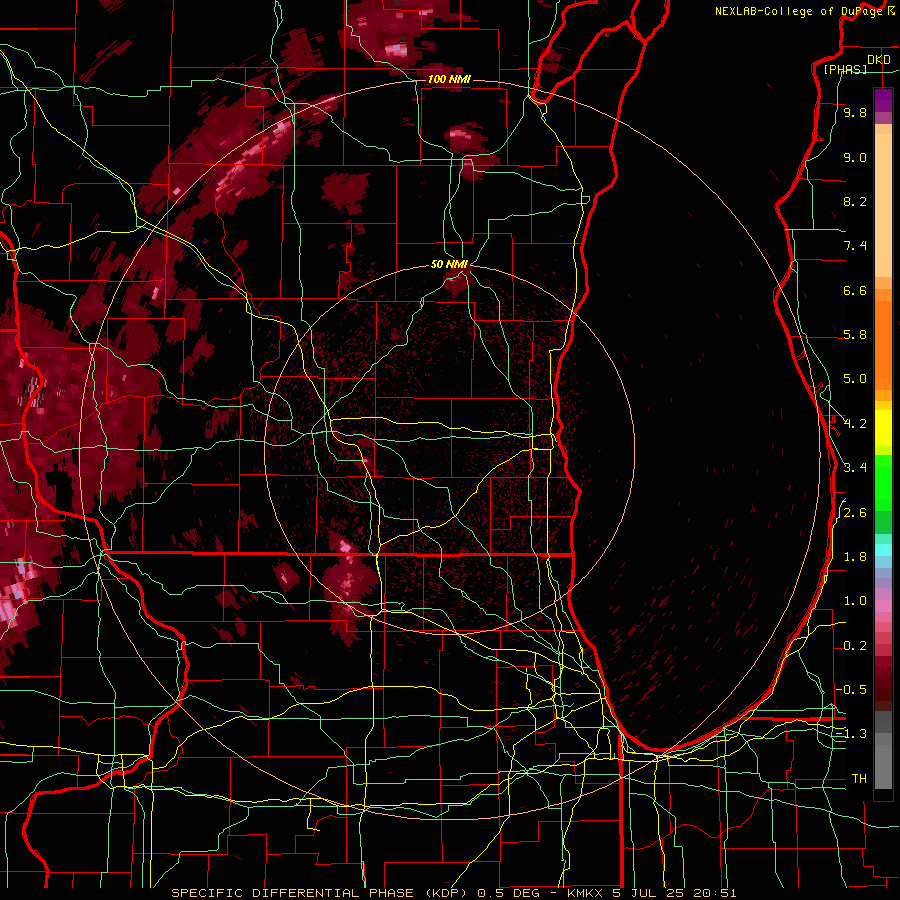Click the 8.2 scale value

tap(855, 201)
